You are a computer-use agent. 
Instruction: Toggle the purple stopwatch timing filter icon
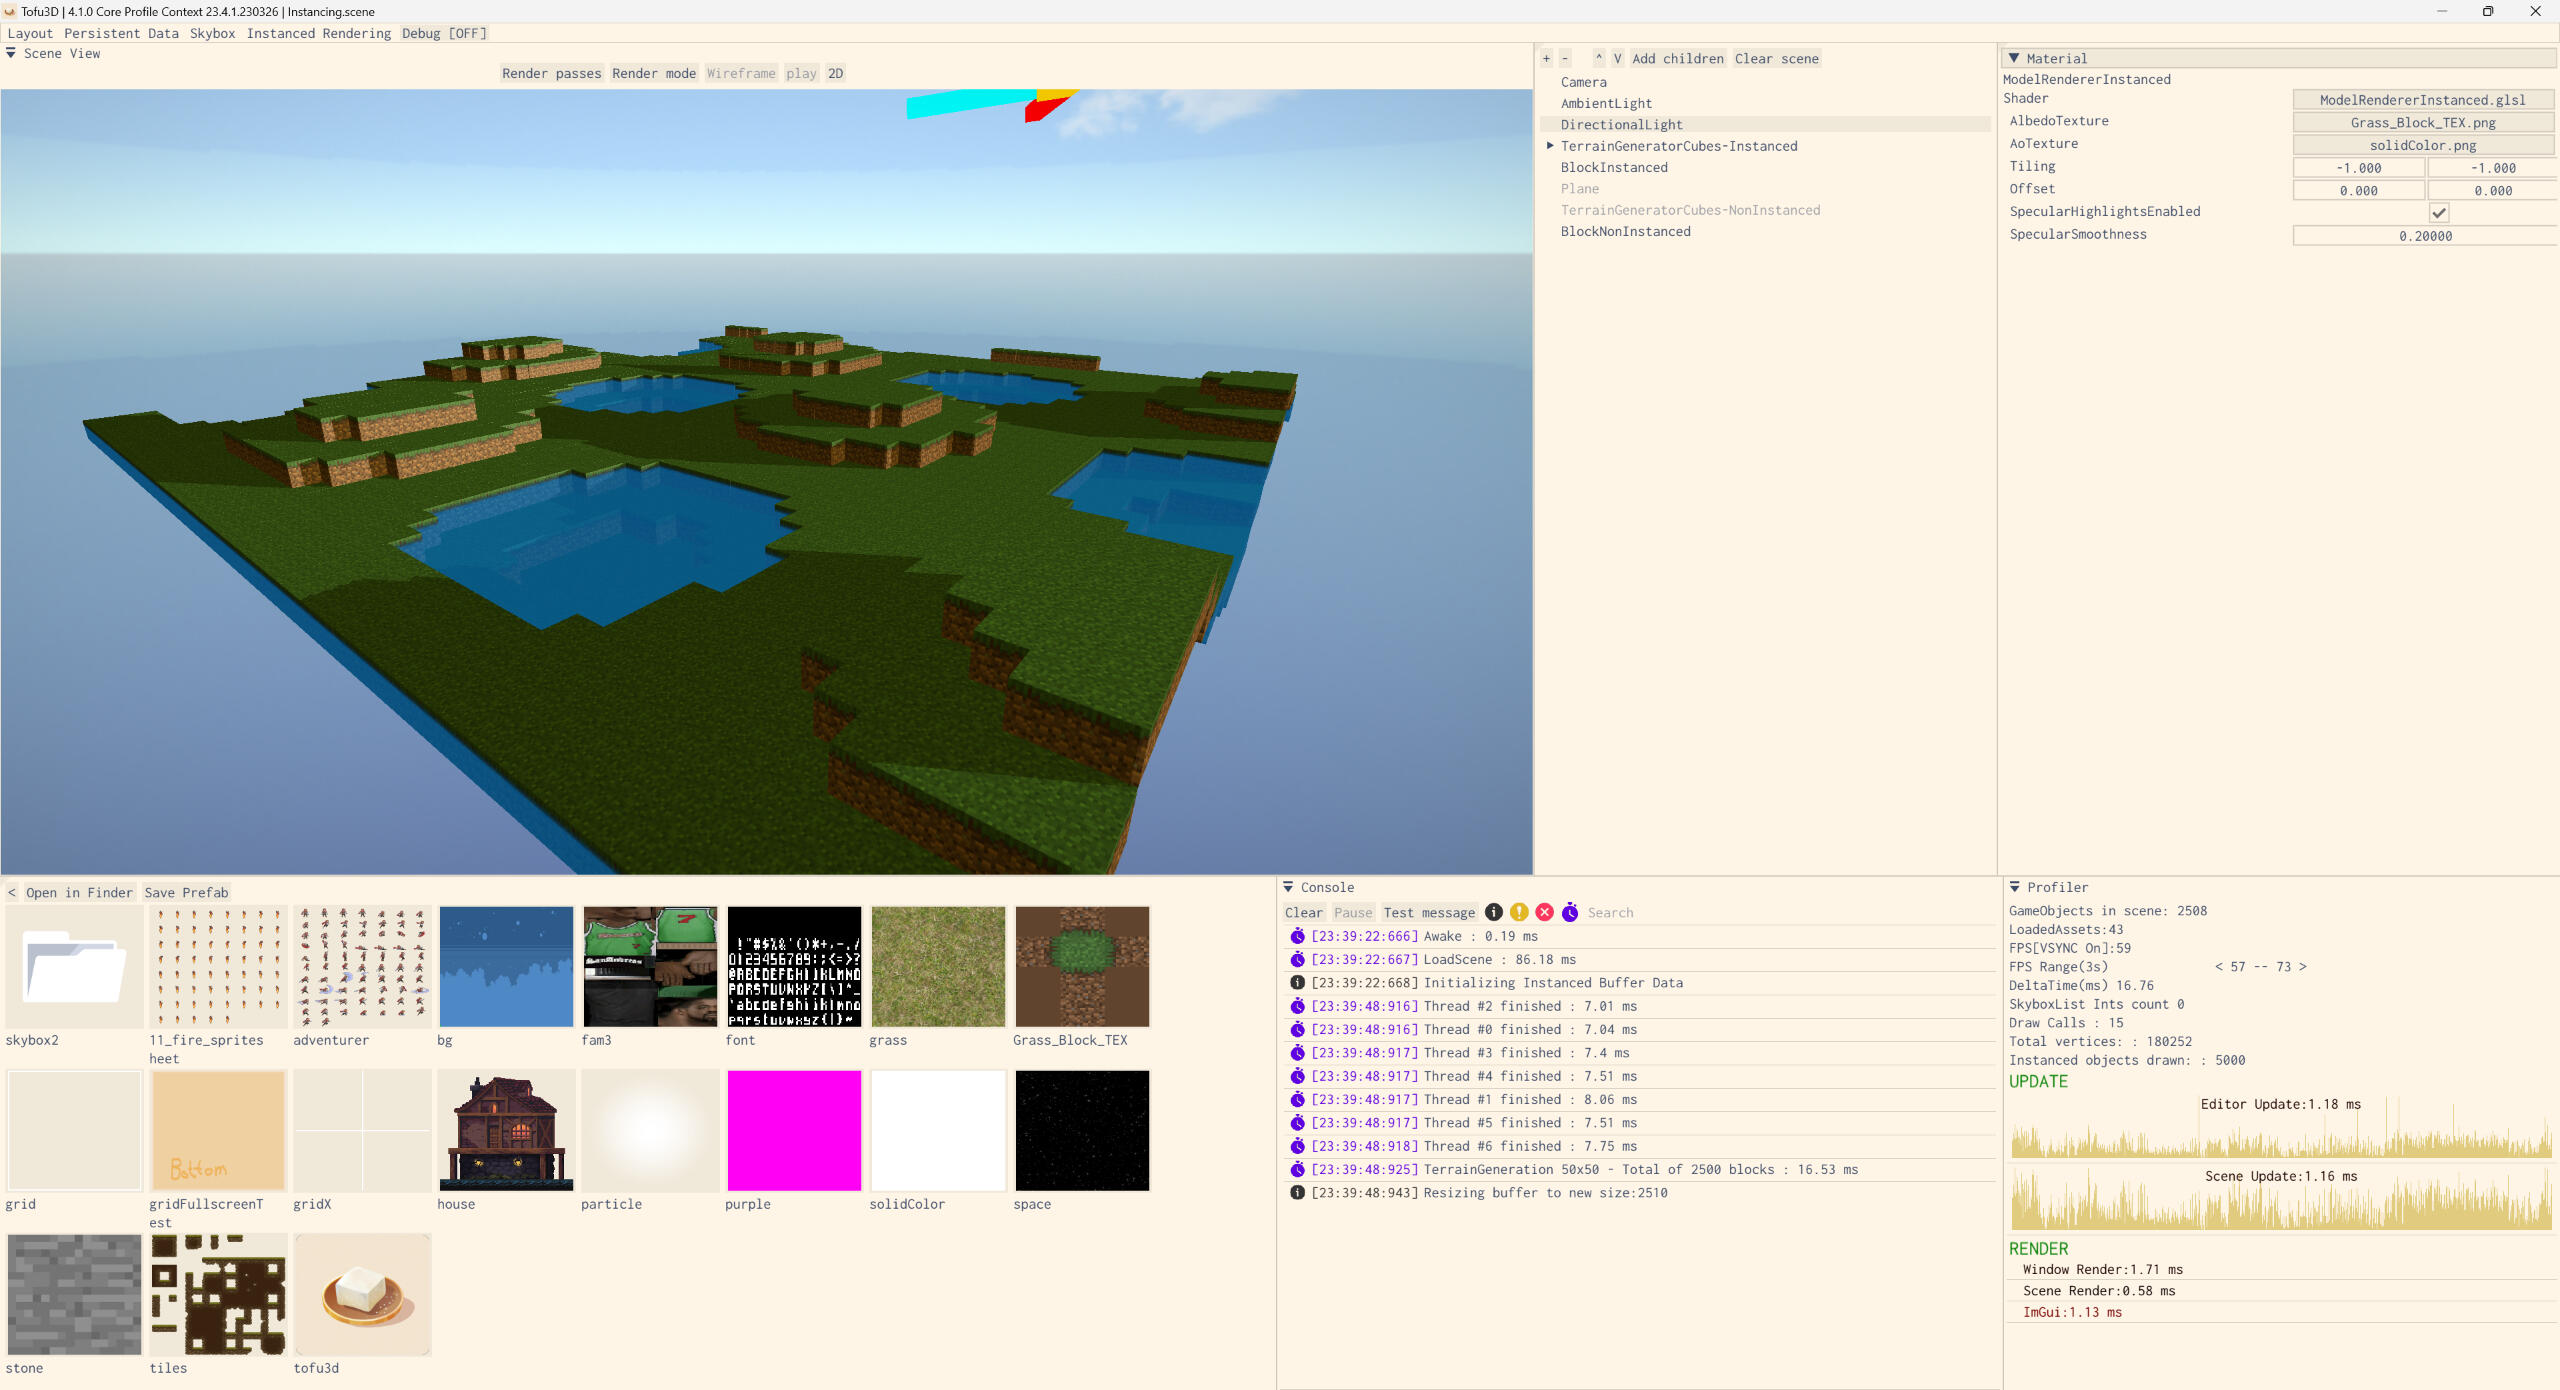[1570, 912]
